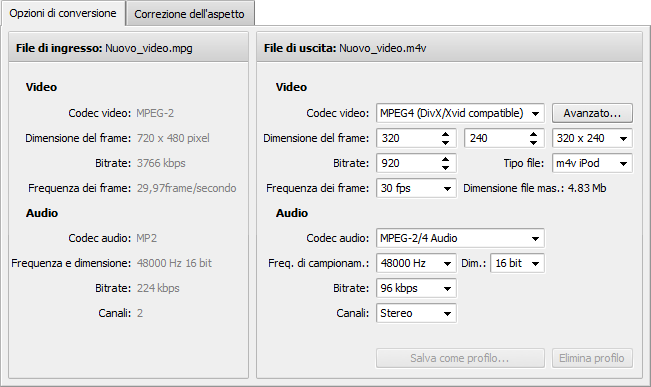Click the Salva come profilo... button
Viewport: 651px width, 387px height.
click(460, 358)
